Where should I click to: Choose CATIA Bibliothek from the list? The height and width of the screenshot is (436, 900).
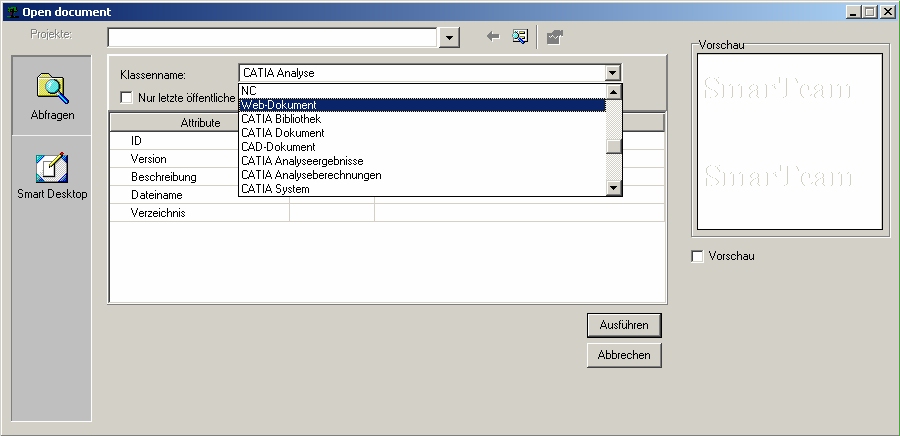coord(422,119)
